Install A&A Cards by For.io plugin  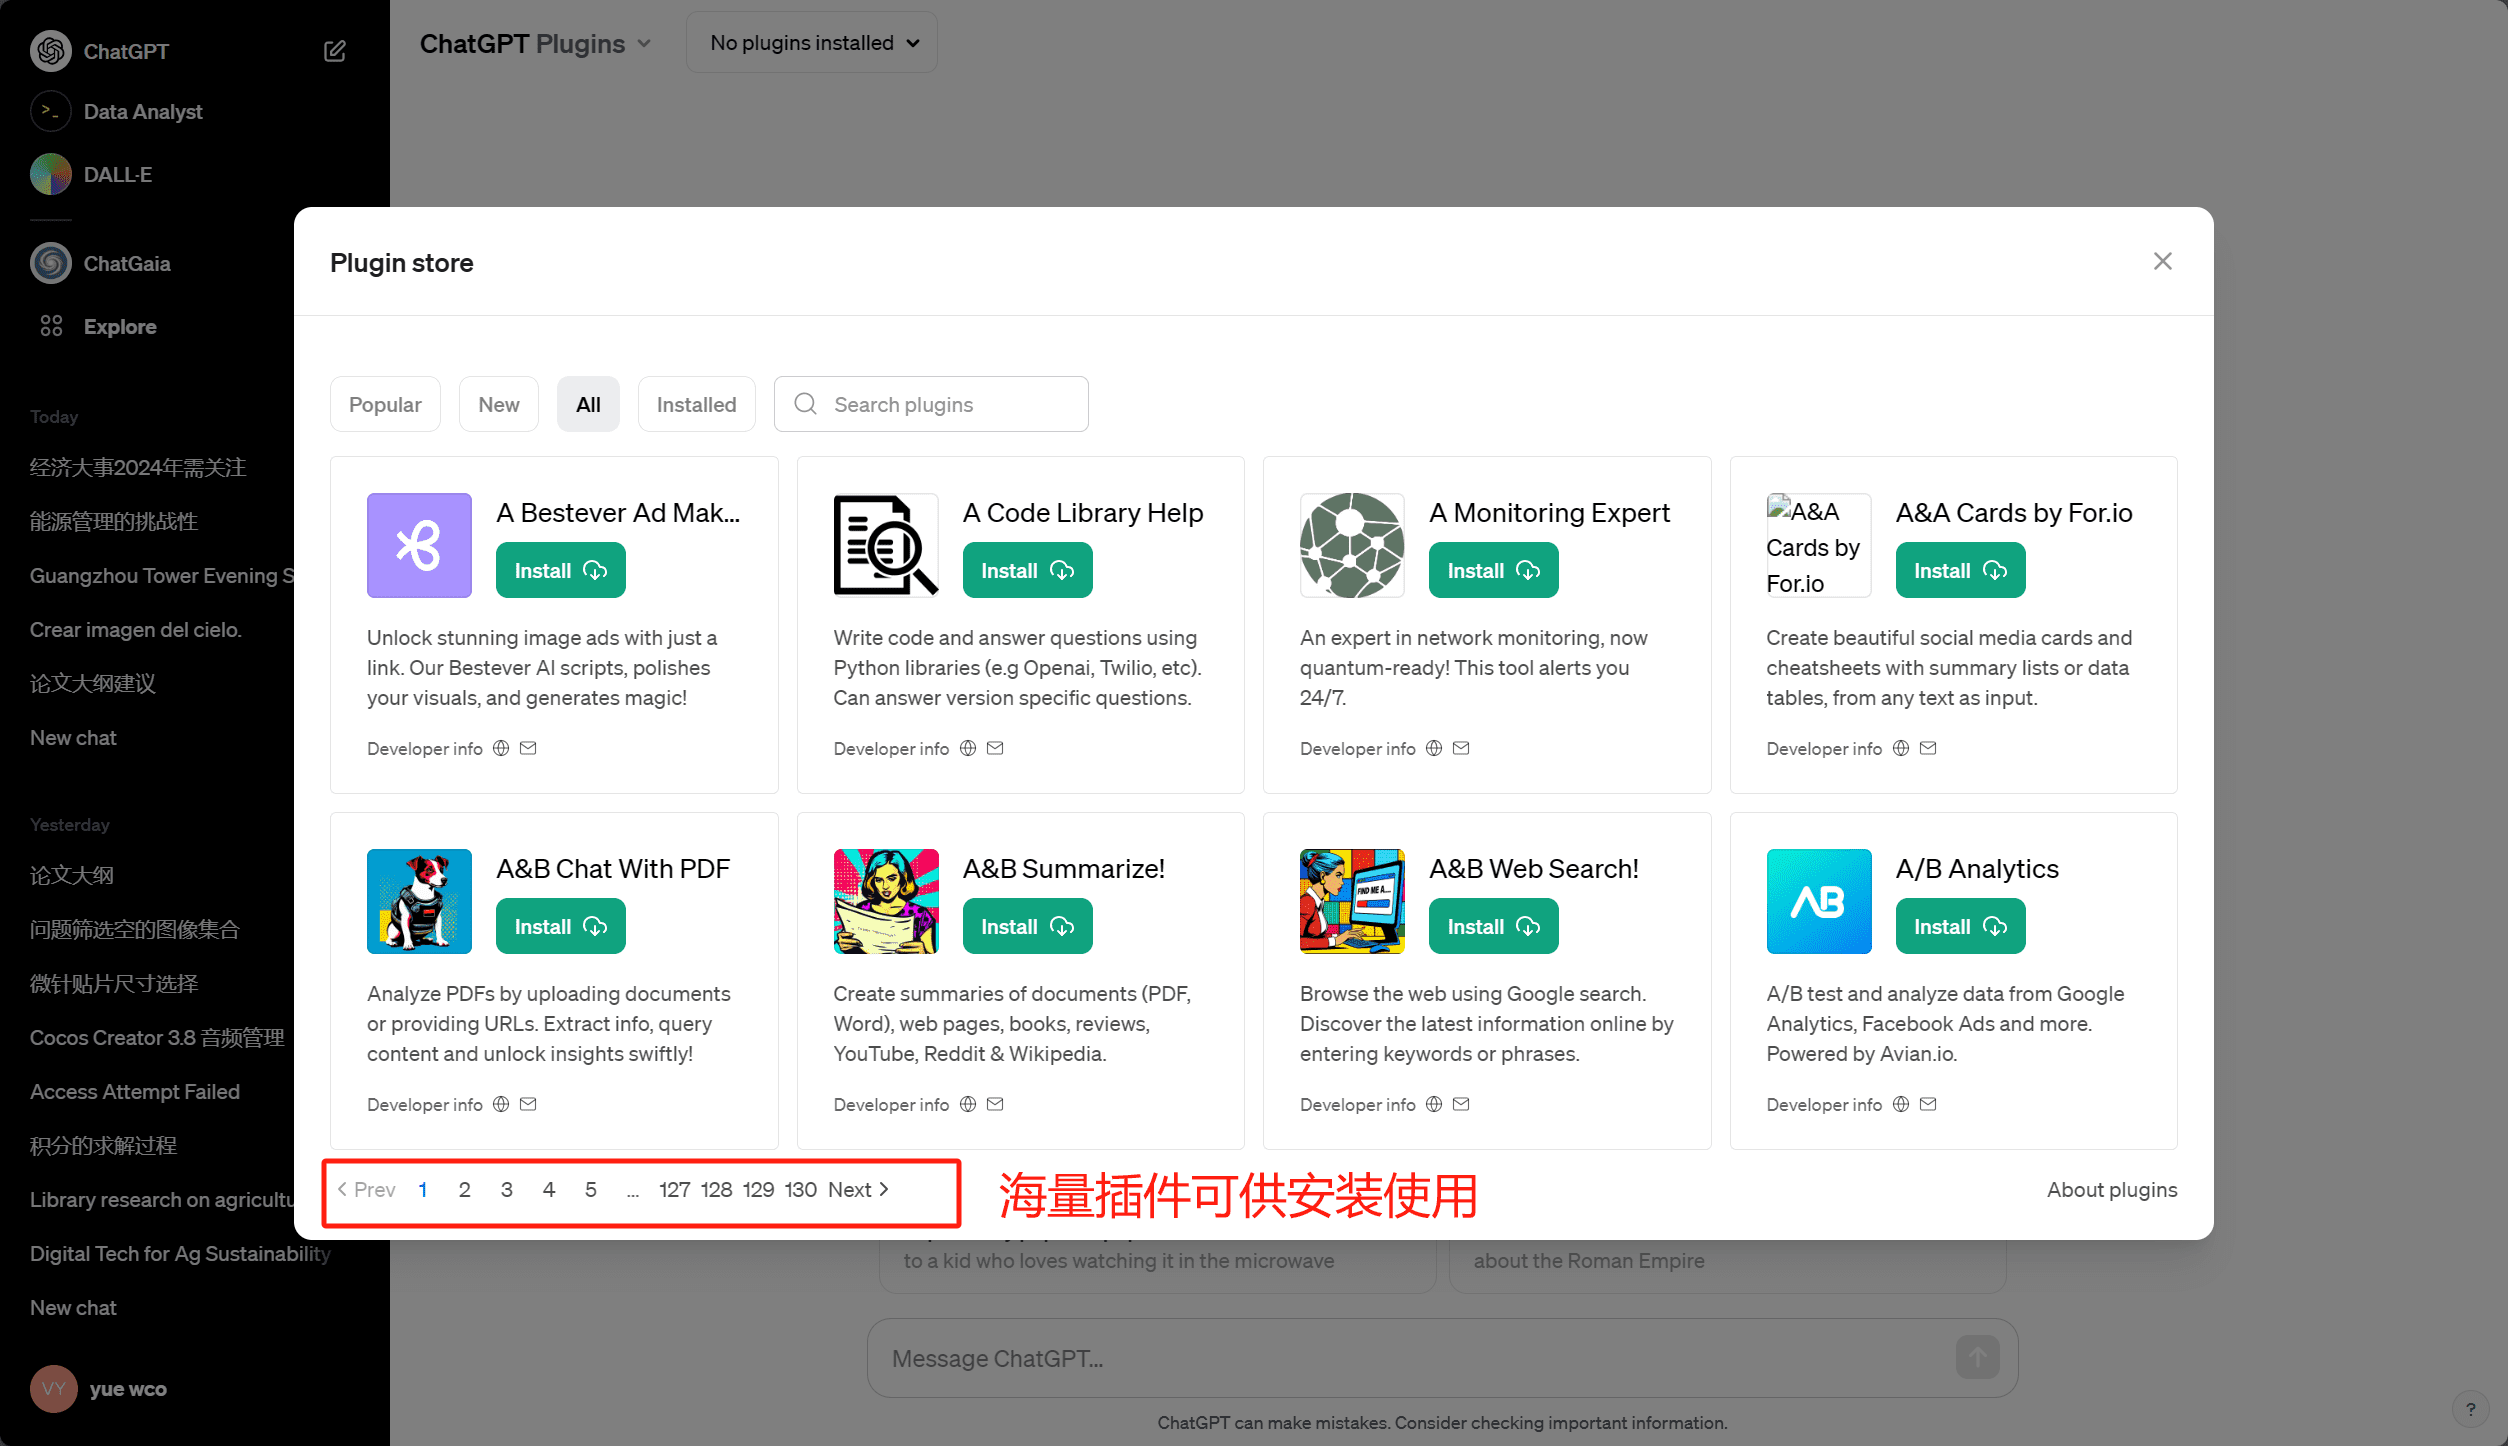coord(1959,570)
